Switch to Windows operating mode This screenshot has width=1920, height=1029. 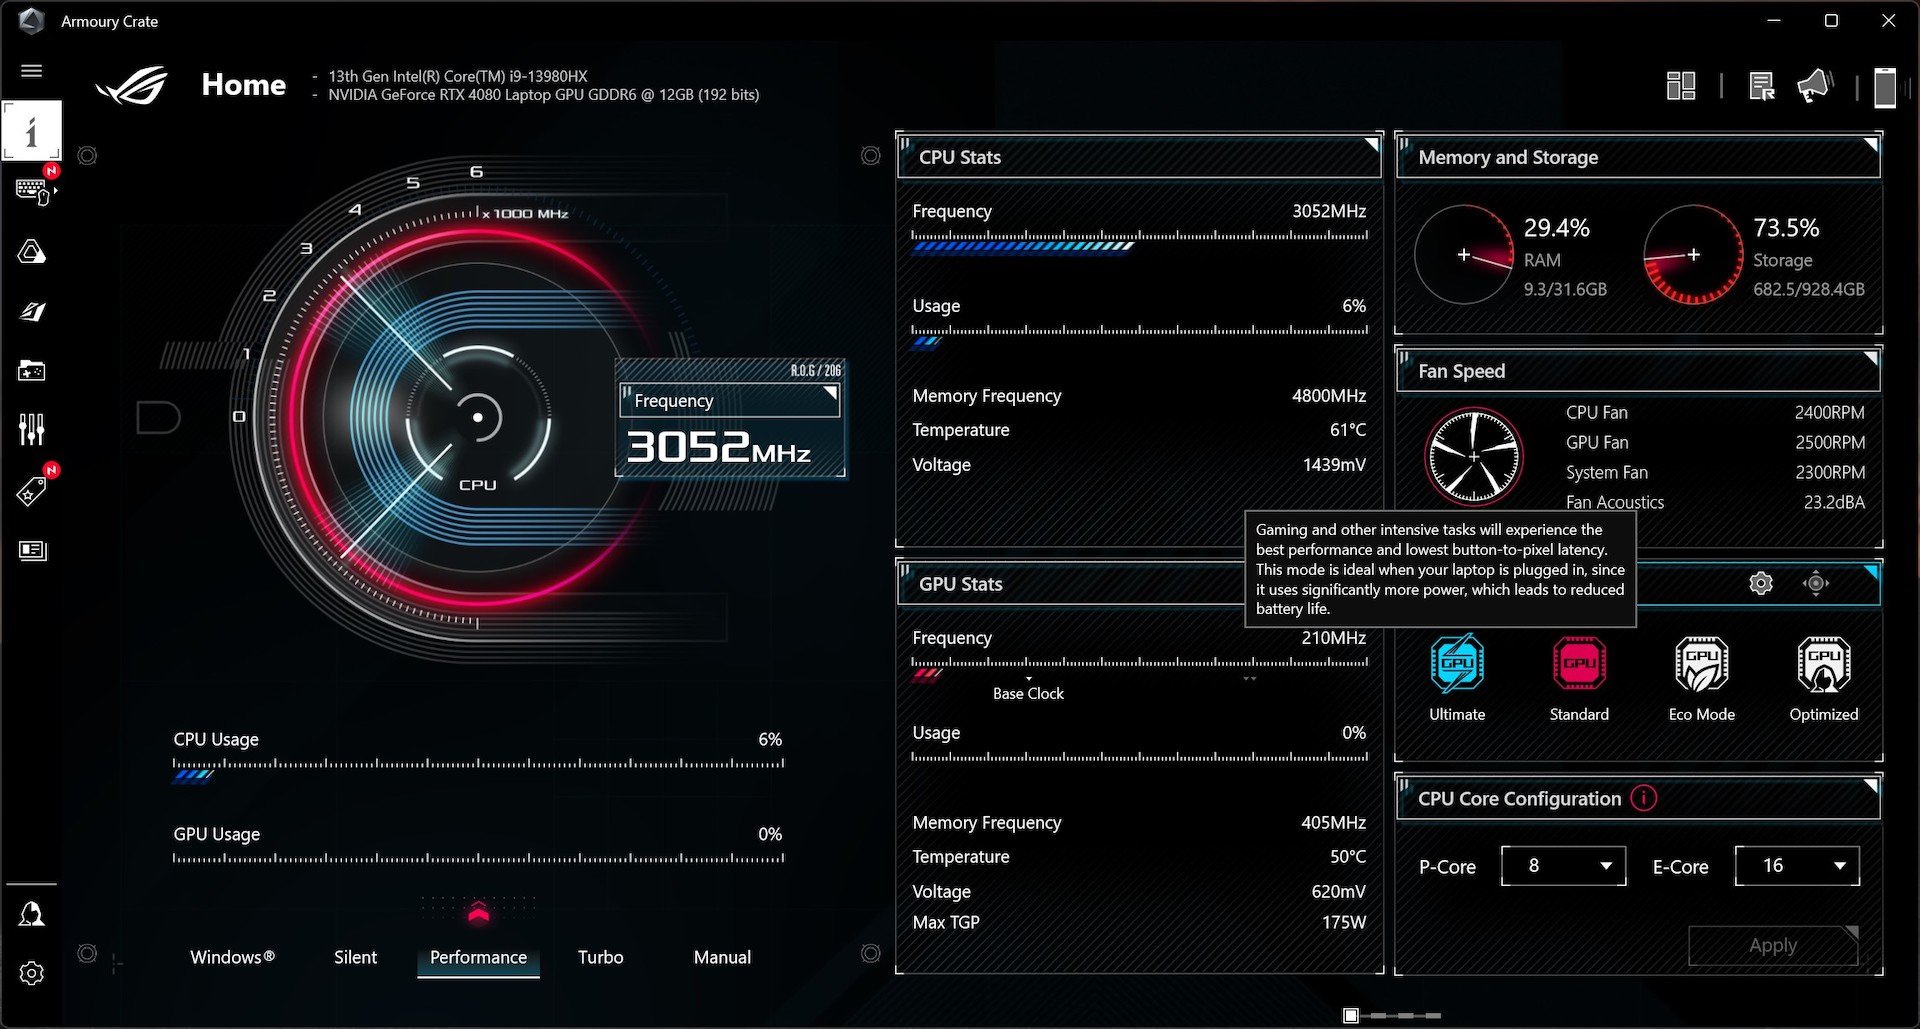(232, 957)
